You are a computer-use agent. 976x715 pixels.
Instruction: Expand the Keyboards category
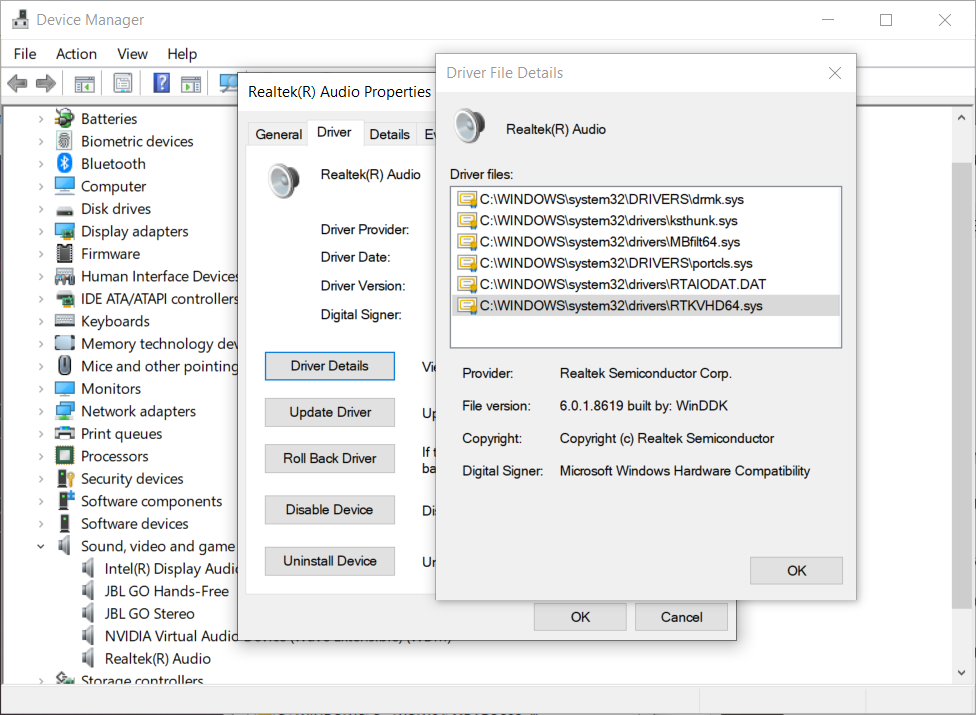[41, 322]
